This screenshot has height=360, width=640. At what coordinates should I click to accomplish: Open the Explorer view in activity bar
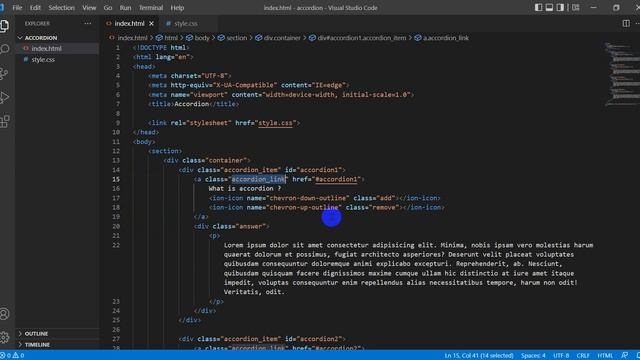[4, 26]
